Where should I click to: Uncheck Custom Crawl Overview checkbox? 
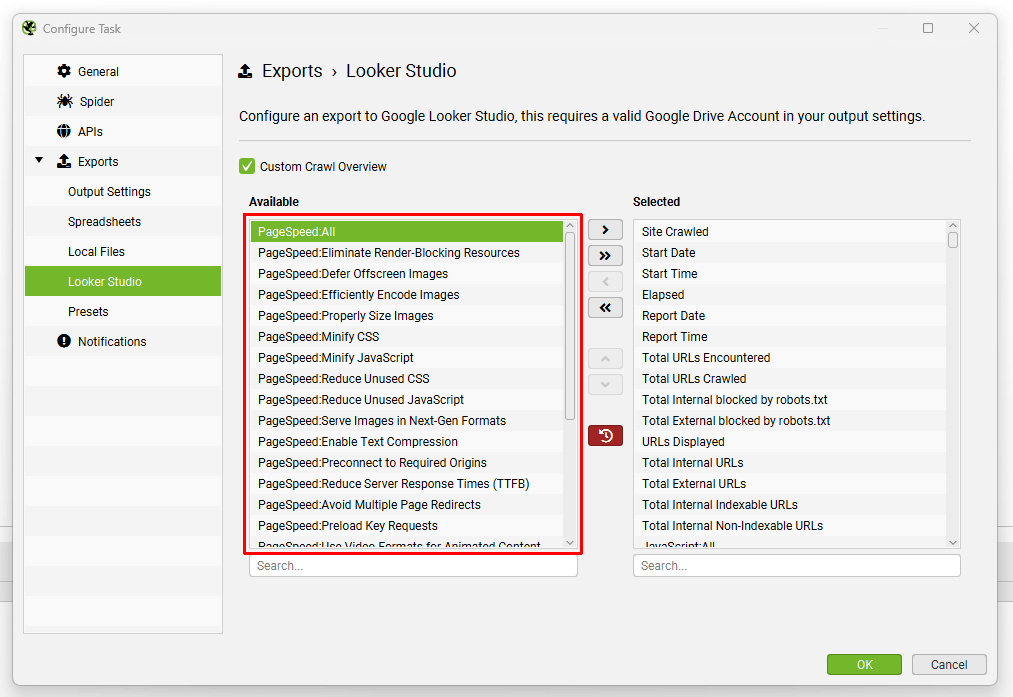tap(247, 167)
